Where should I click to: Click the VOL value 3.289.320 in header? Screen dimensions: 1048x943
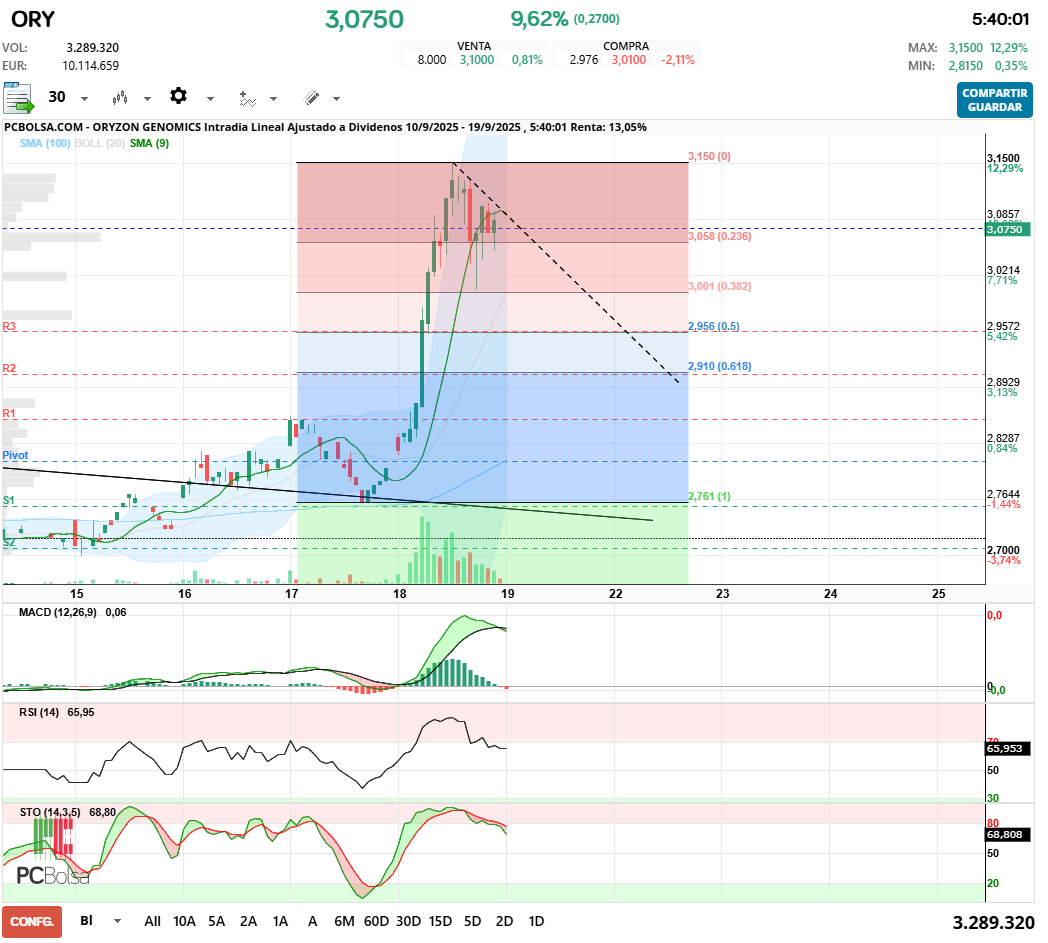click(93, 48)
